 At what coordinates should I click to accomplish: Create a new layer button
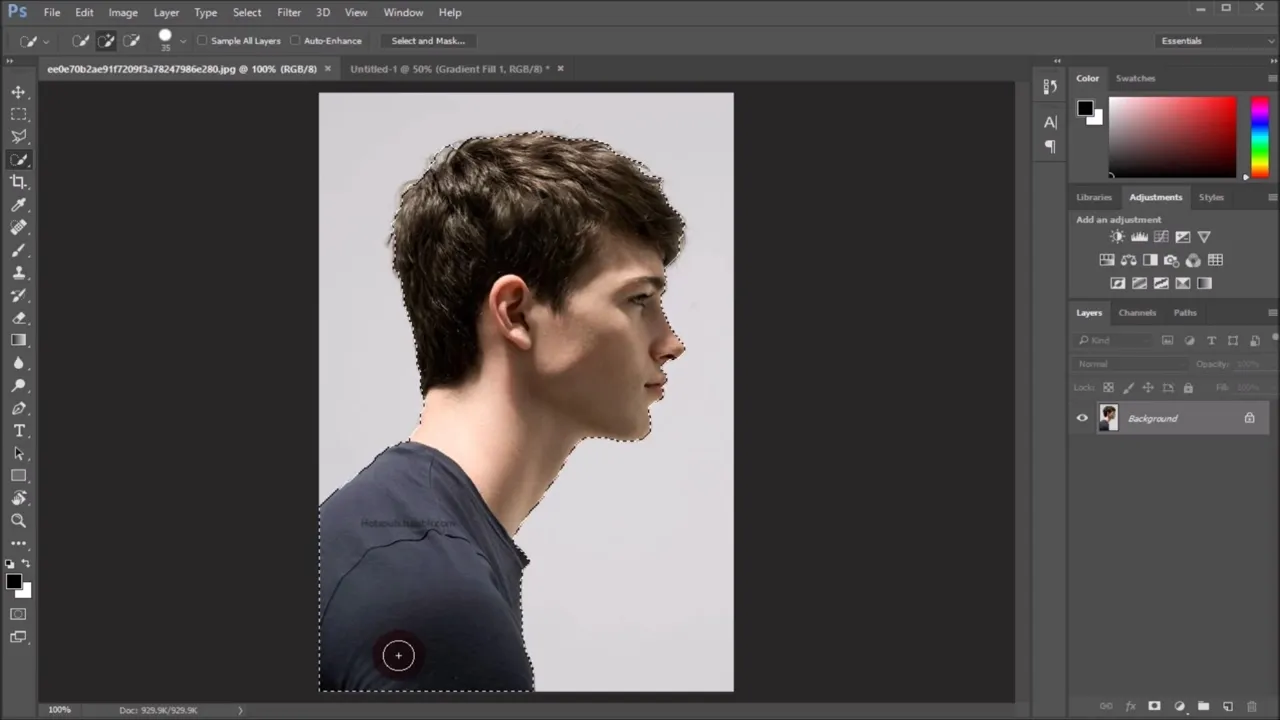(1228, 706)
